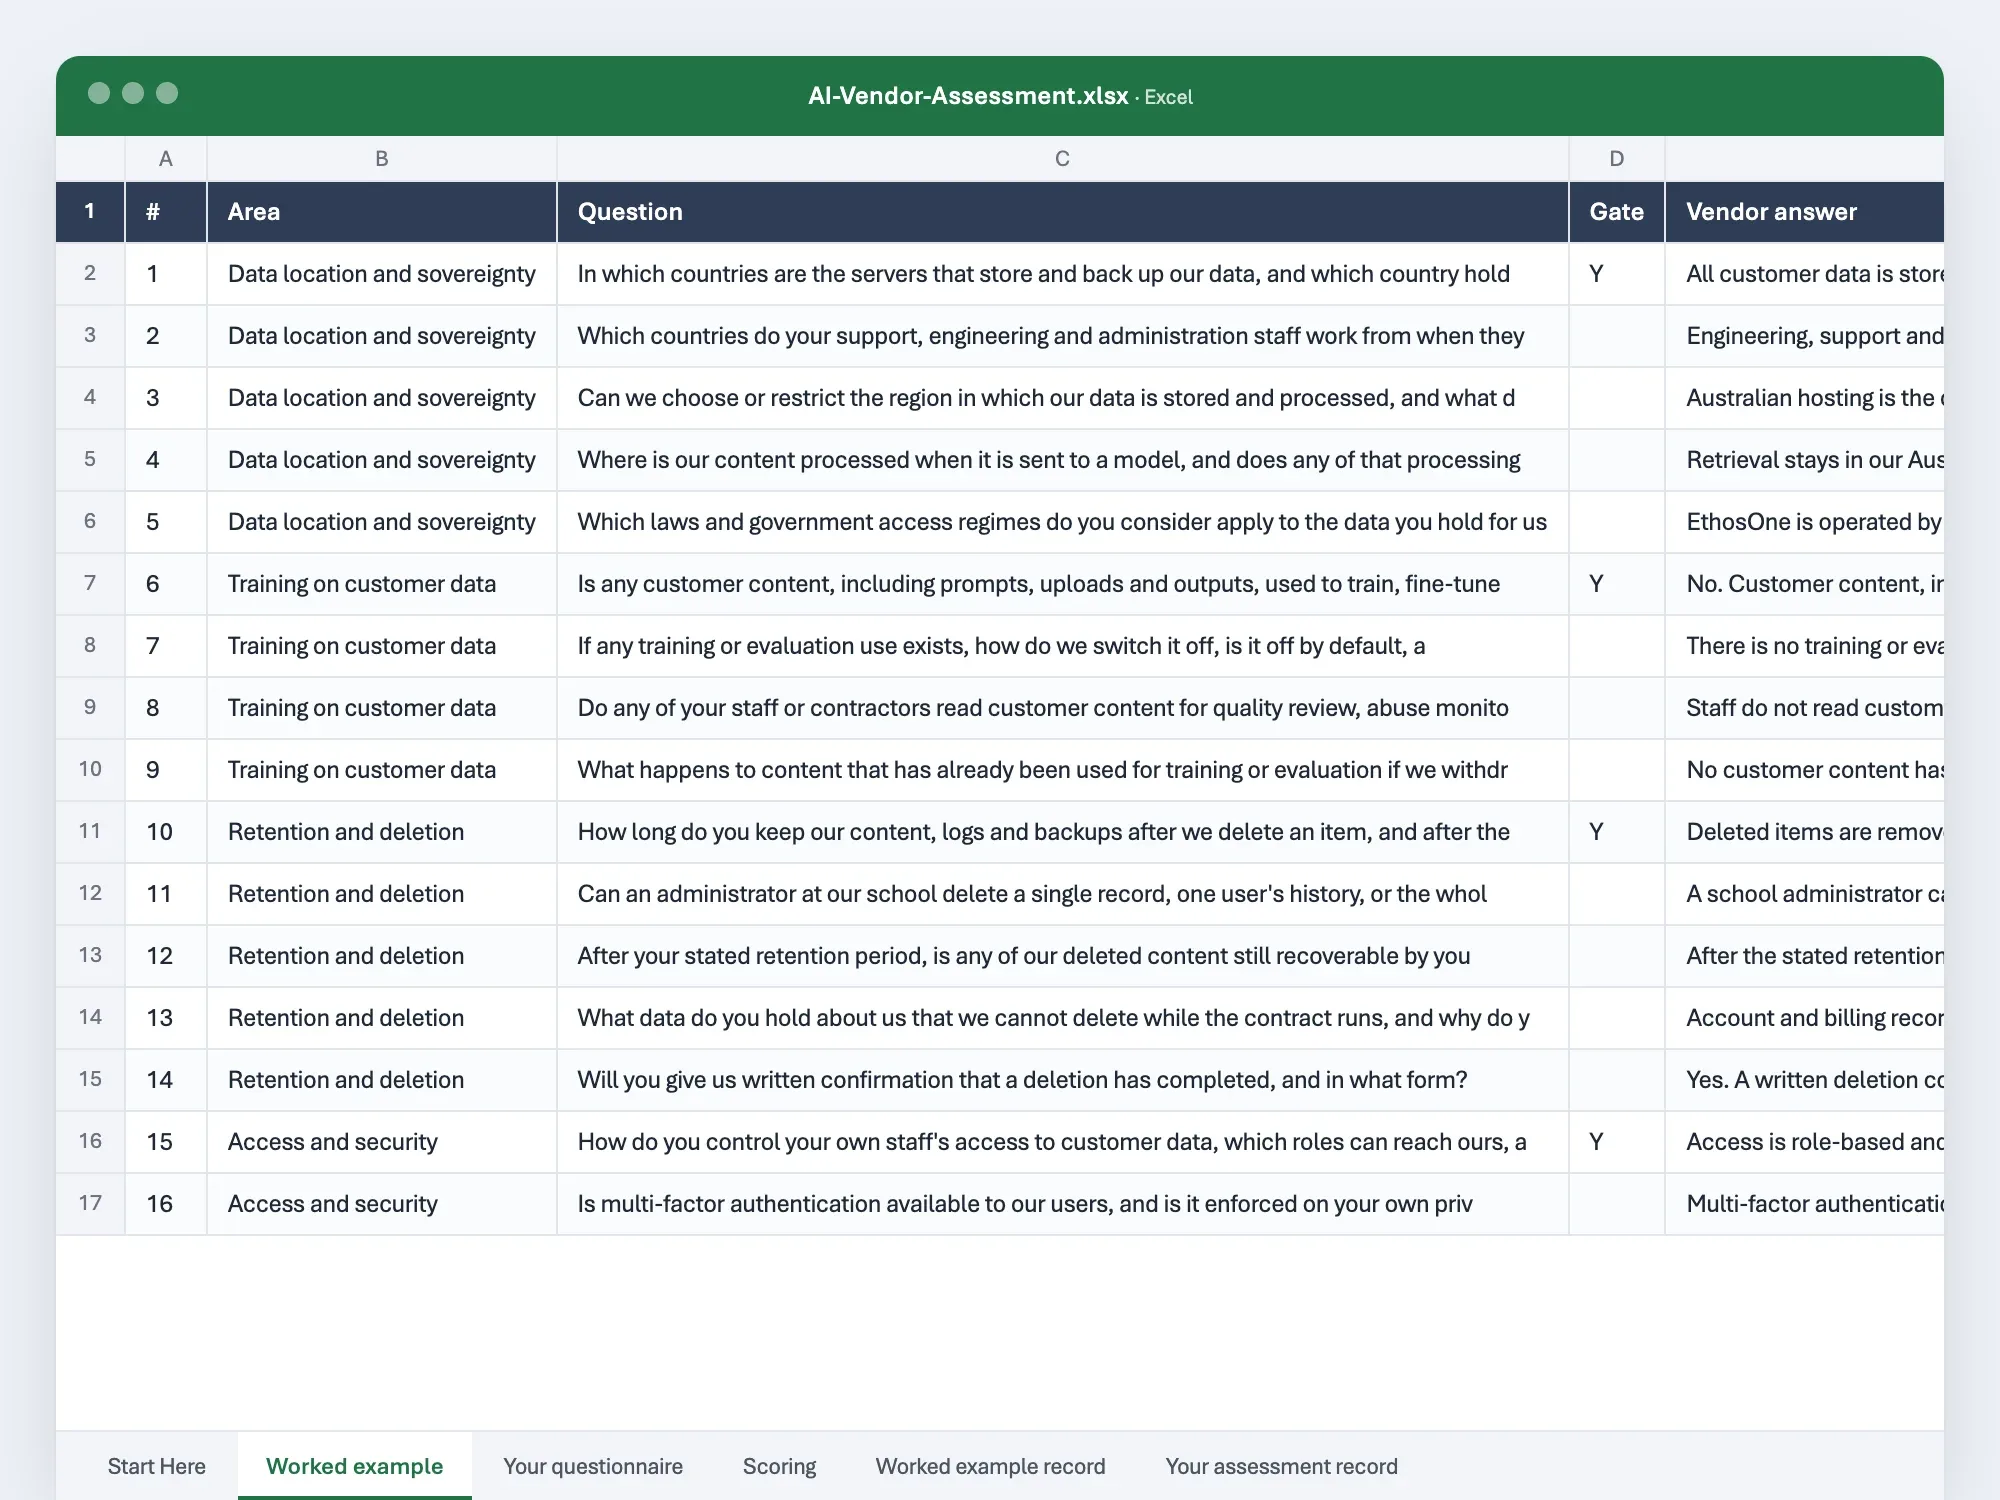Click question 'Can we choose or restrict the region'
2000x1500 pixels.
(1063, 398)
